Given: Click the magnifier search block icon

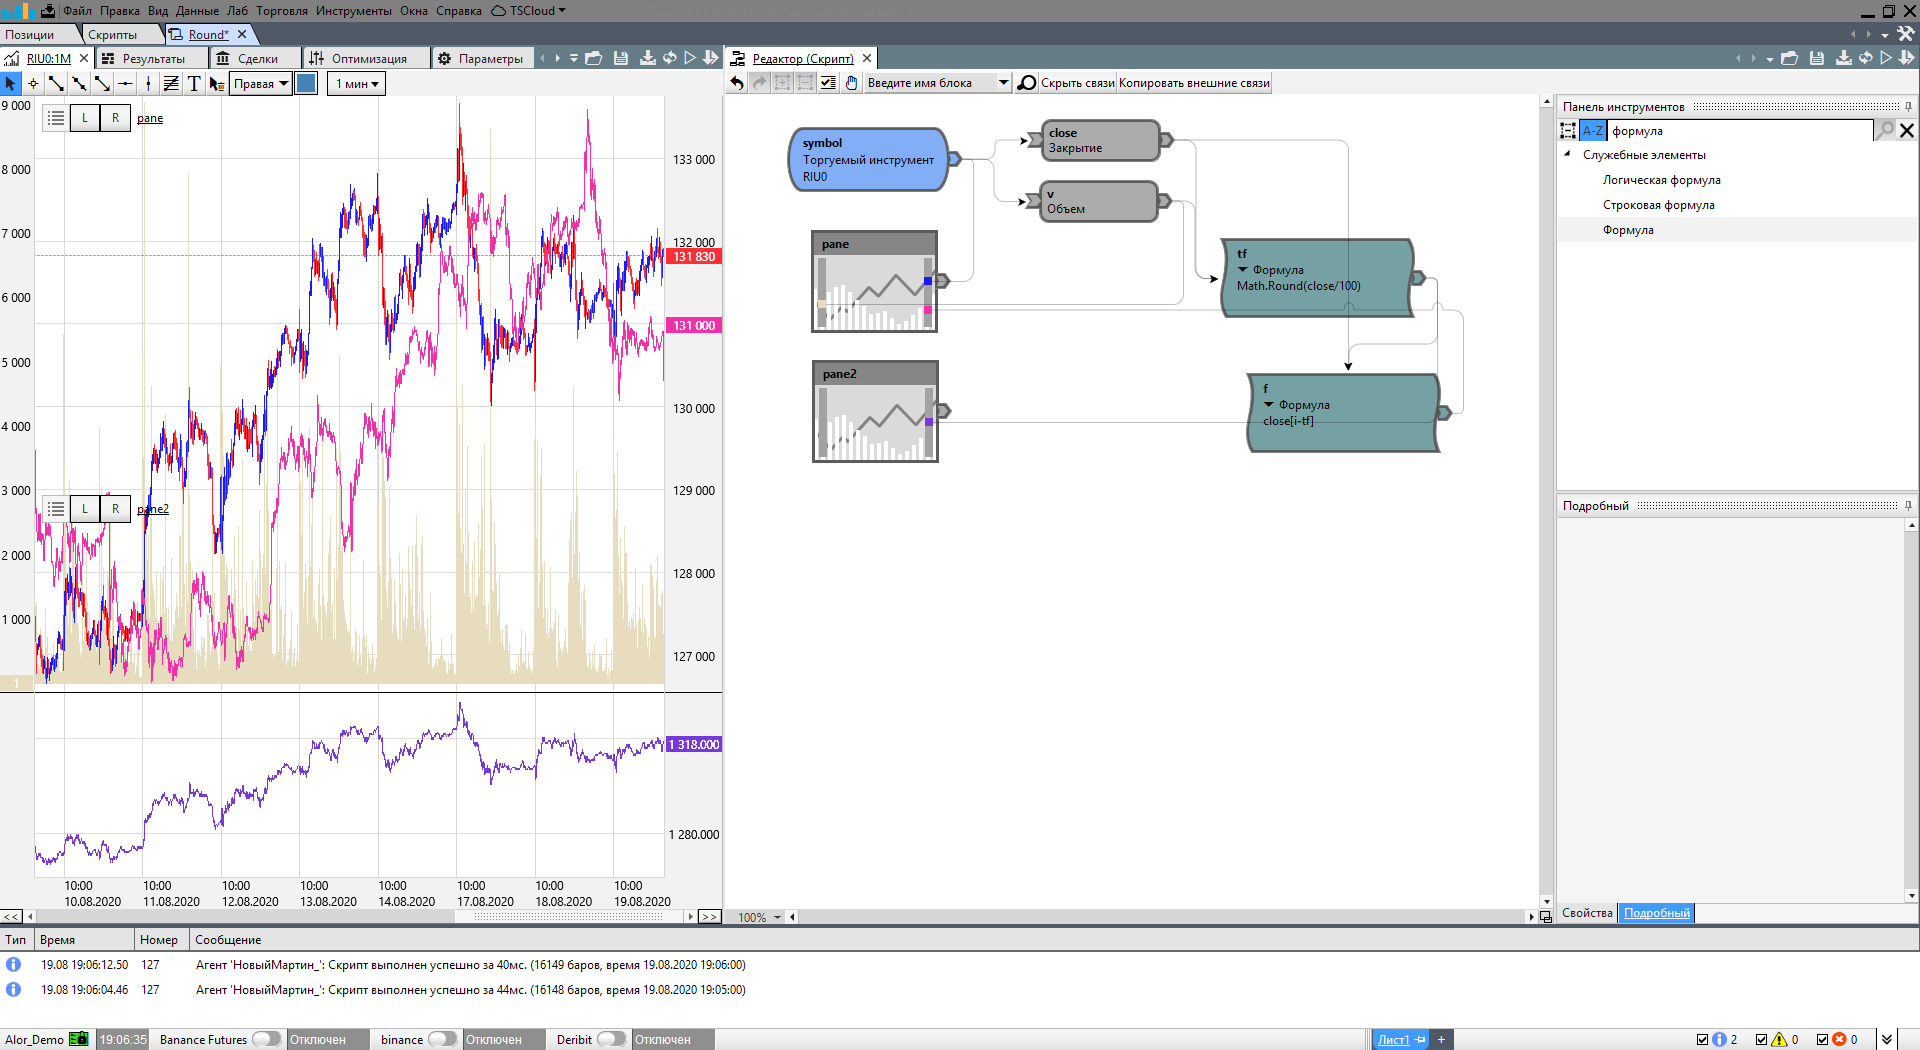Looking at the screenshot, I should [1026, 83].
